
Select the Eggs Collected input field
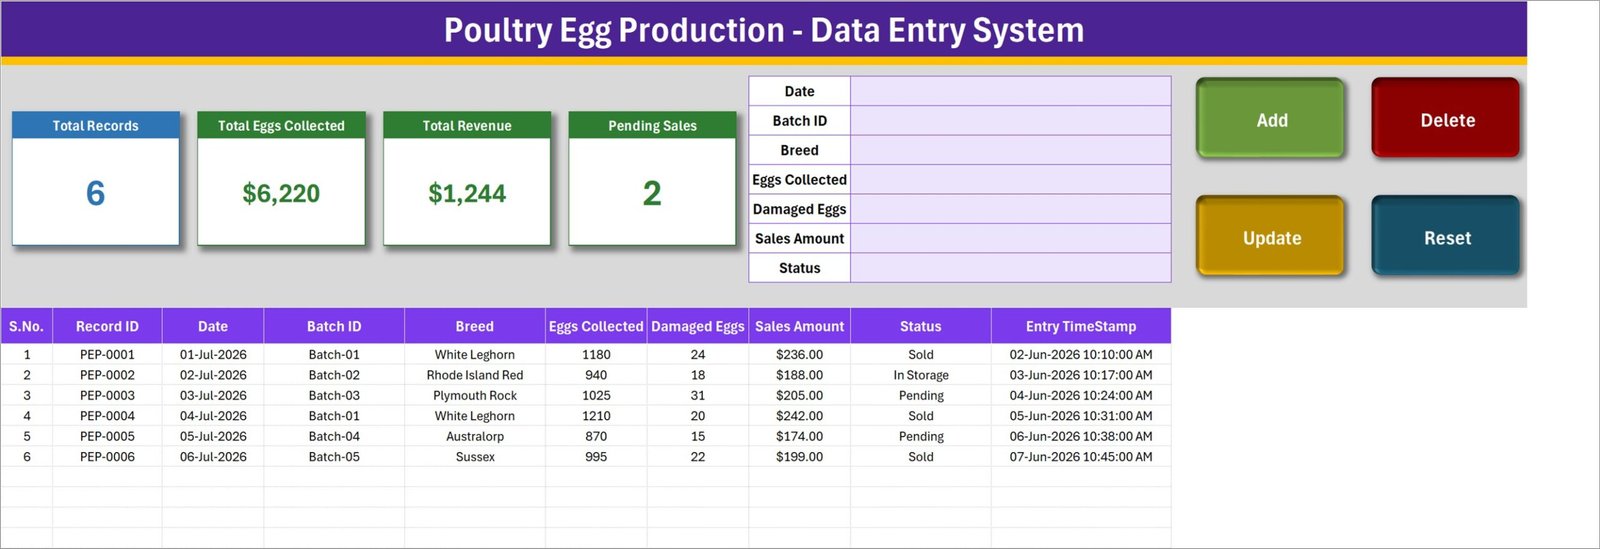pyautogui.click(x=1010, y=179)
